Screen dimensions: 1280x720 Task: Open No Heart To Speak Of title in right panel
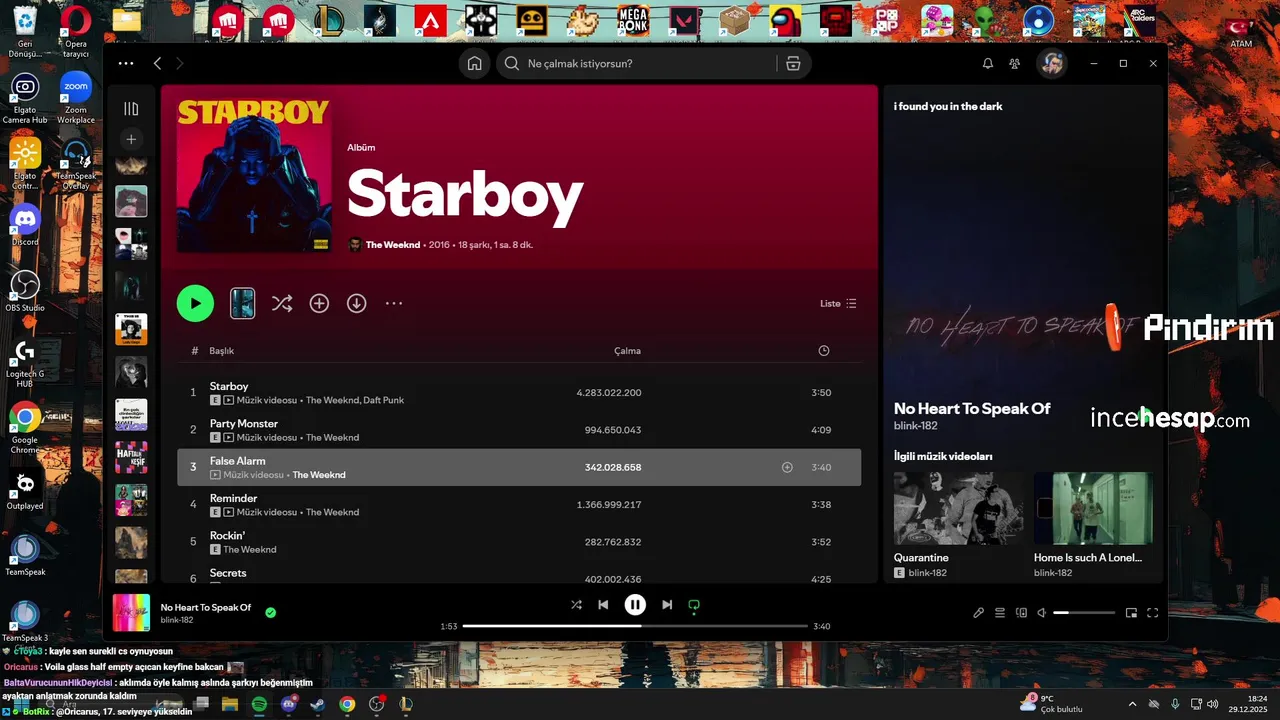(972, 408)
